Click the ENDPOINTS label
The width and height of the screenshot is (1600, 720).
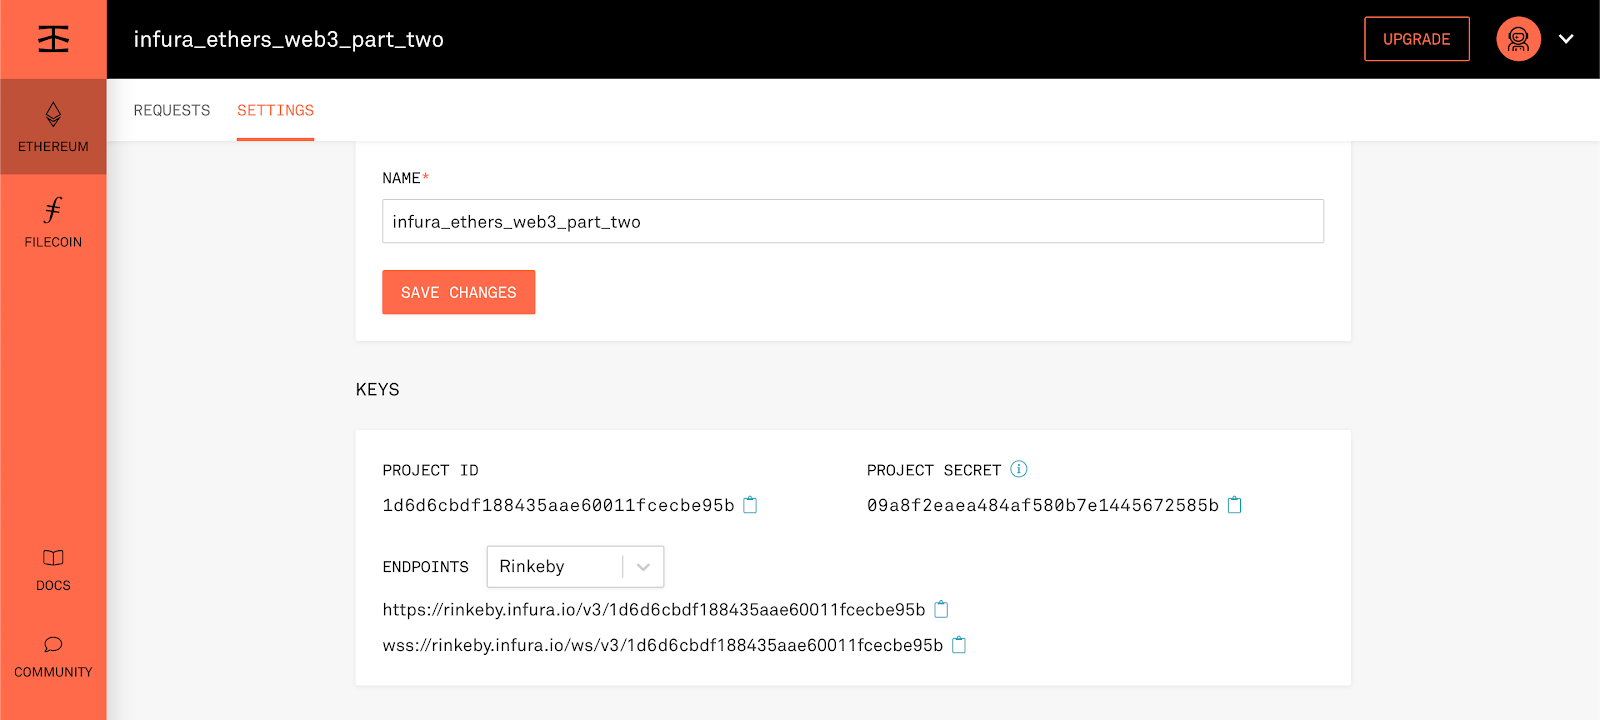tap(425, 567)
